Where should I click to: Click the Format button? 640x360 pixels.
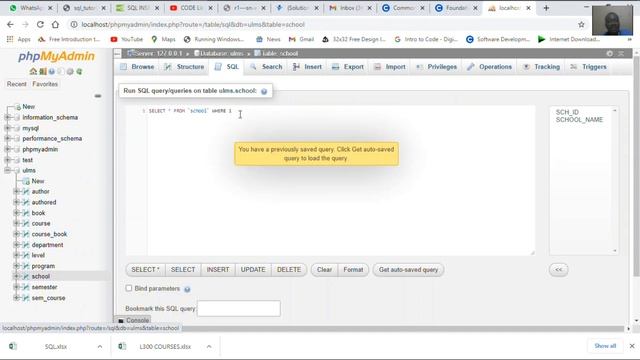353,270
